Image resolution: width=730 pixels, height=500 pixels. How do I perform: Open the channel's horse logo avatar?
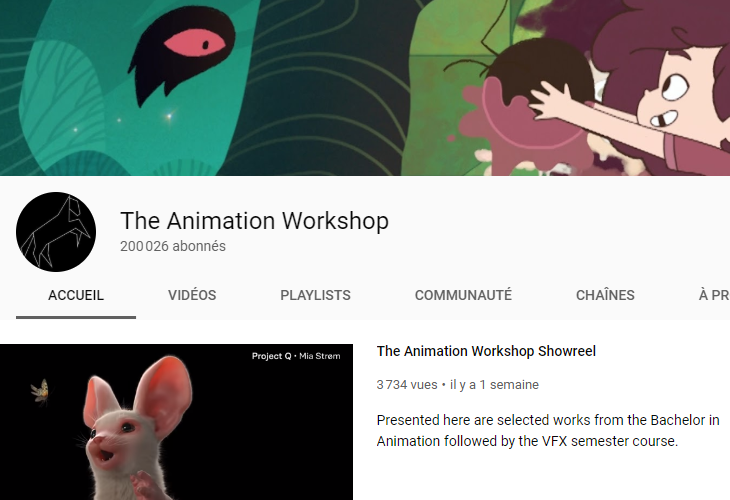[56, 232]
